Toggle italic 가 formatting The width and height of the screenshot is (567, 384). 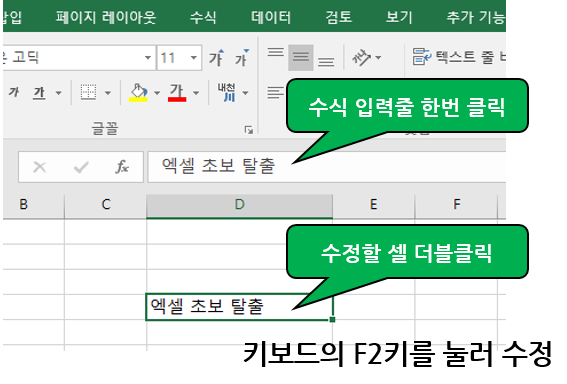coord(14,93)
